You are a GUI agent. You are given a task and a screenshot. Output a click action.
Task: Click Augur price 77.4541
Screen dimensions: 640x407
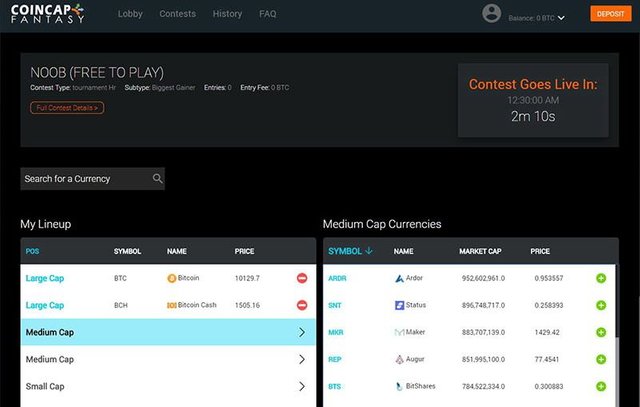547,359
